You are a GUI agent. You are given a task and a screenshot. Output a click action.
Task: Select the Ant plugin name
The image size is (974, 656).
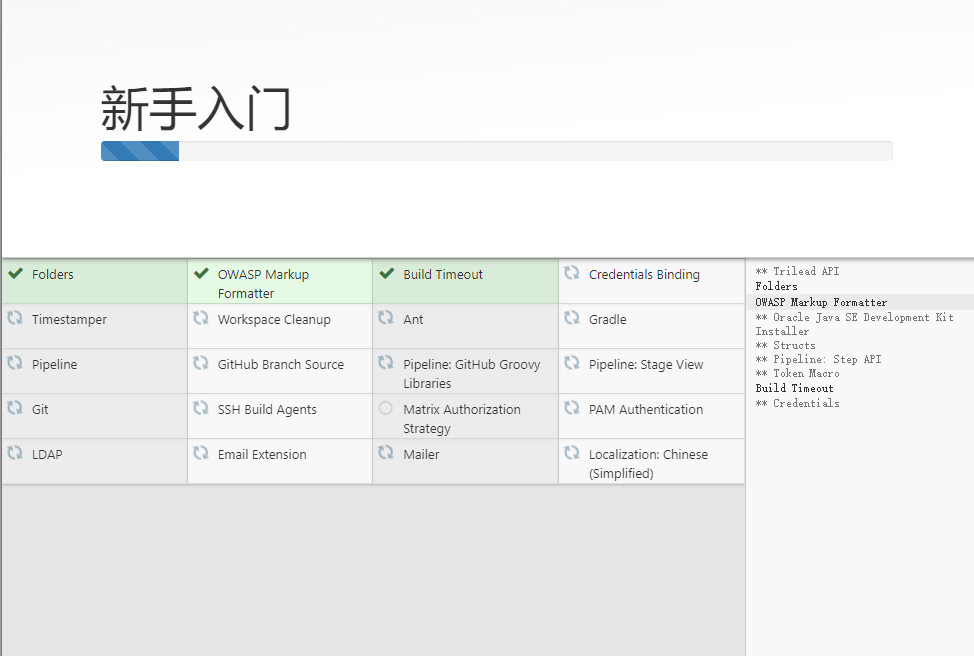pyautogui.click(x=413, y=319)
